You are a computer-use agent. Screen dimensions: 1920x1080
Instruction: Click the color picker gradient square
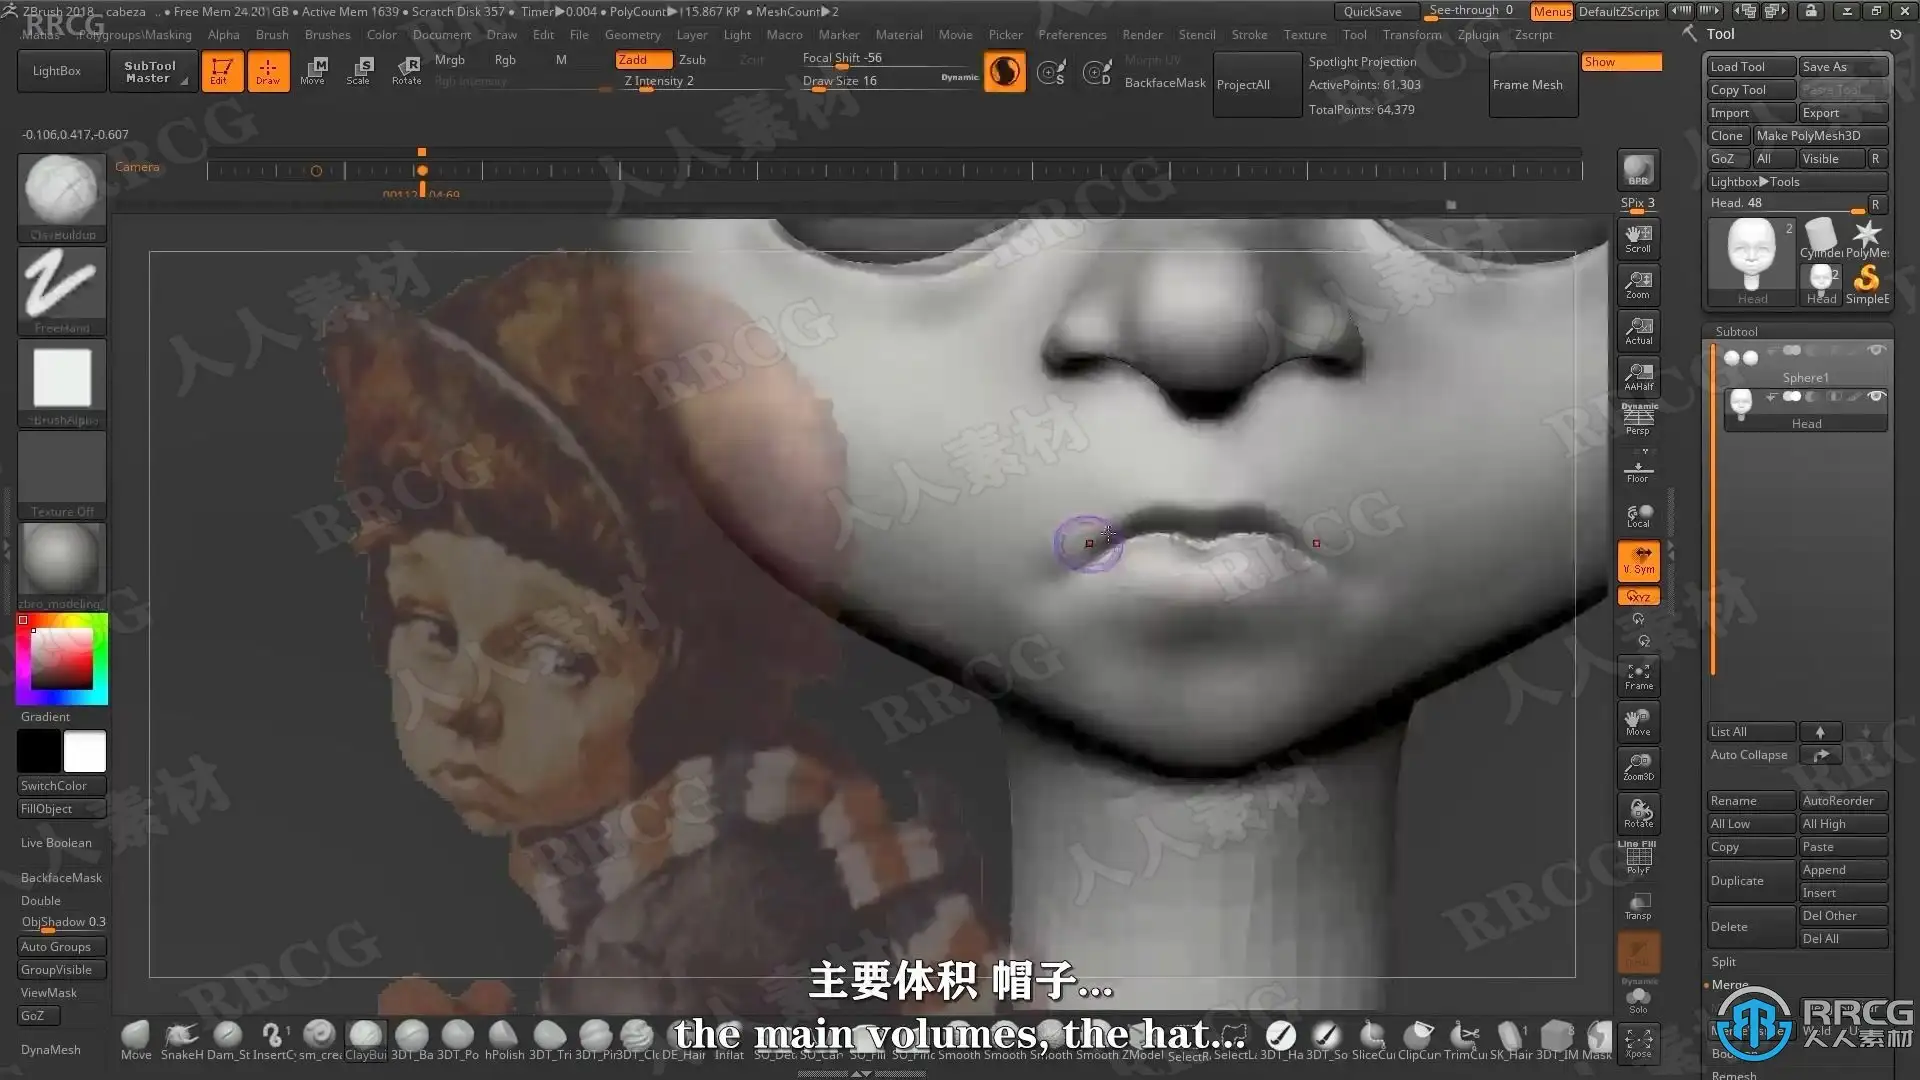(x=61, y=658)
